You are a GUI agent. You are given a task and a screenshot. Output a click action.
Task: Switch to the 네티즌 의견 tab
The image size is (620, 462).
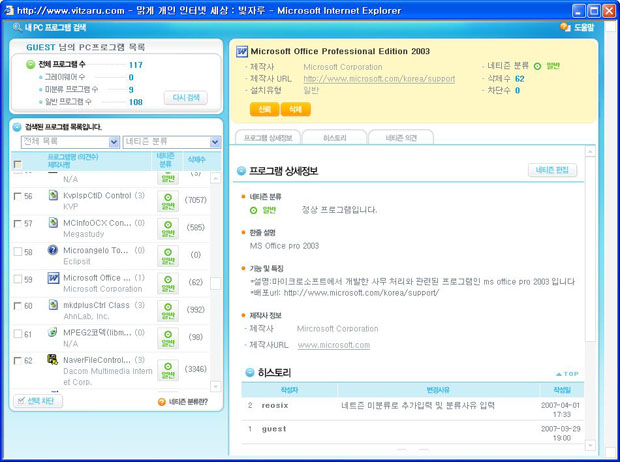(401, 138)
